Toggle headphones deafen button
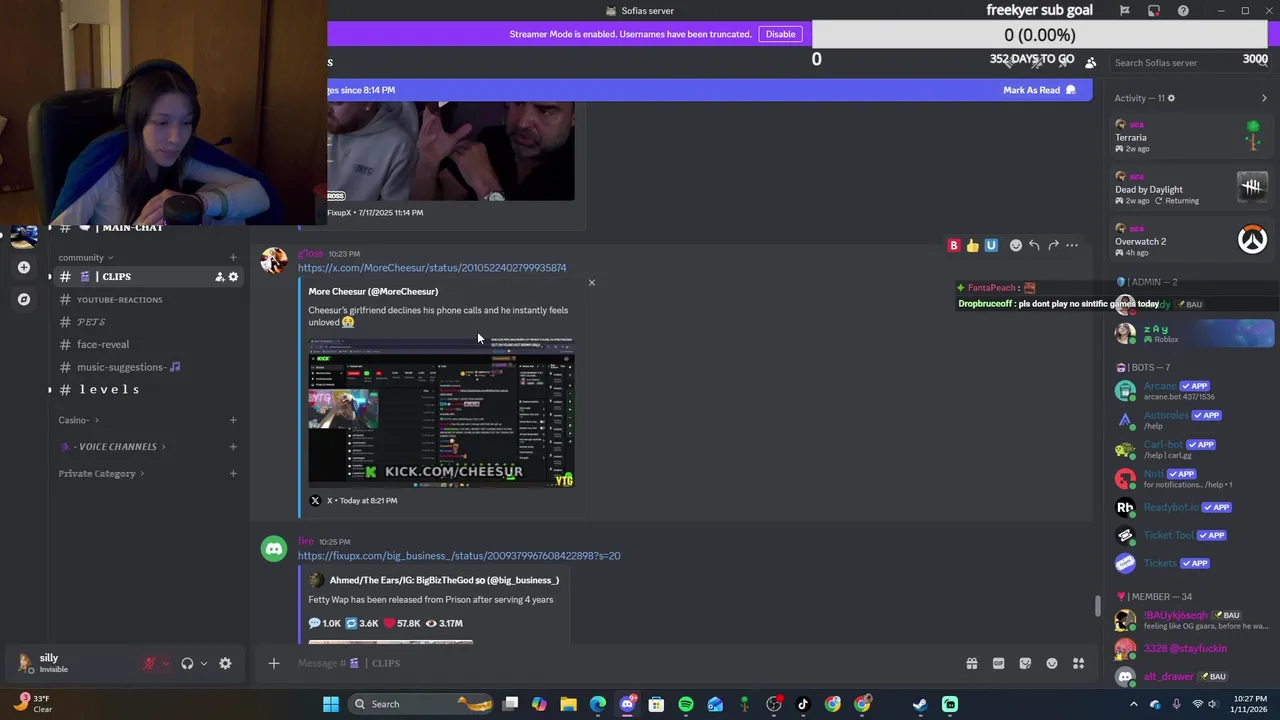The image size is (1280, 720). (187, 663)
